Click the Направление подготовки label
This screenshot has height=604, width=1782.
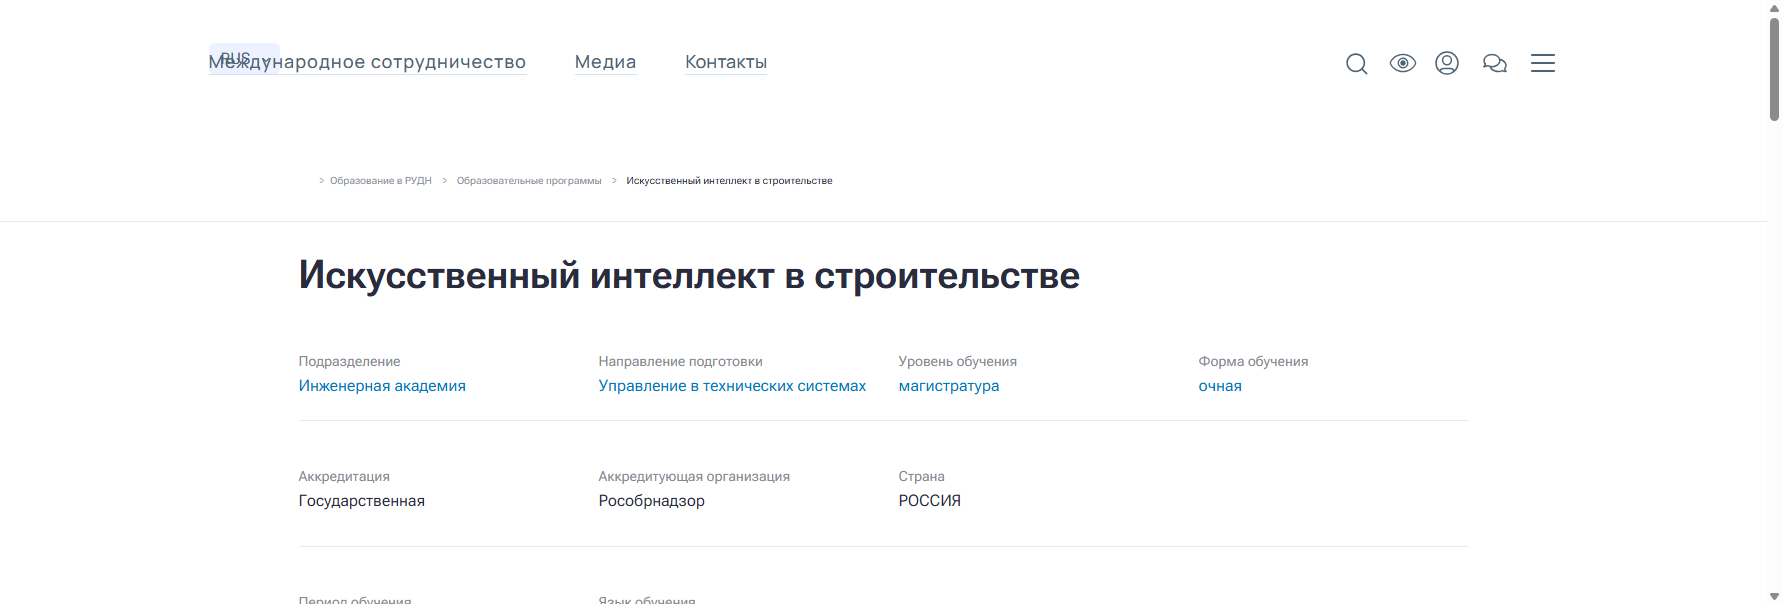pyautogui.click(x=681, y=362)
